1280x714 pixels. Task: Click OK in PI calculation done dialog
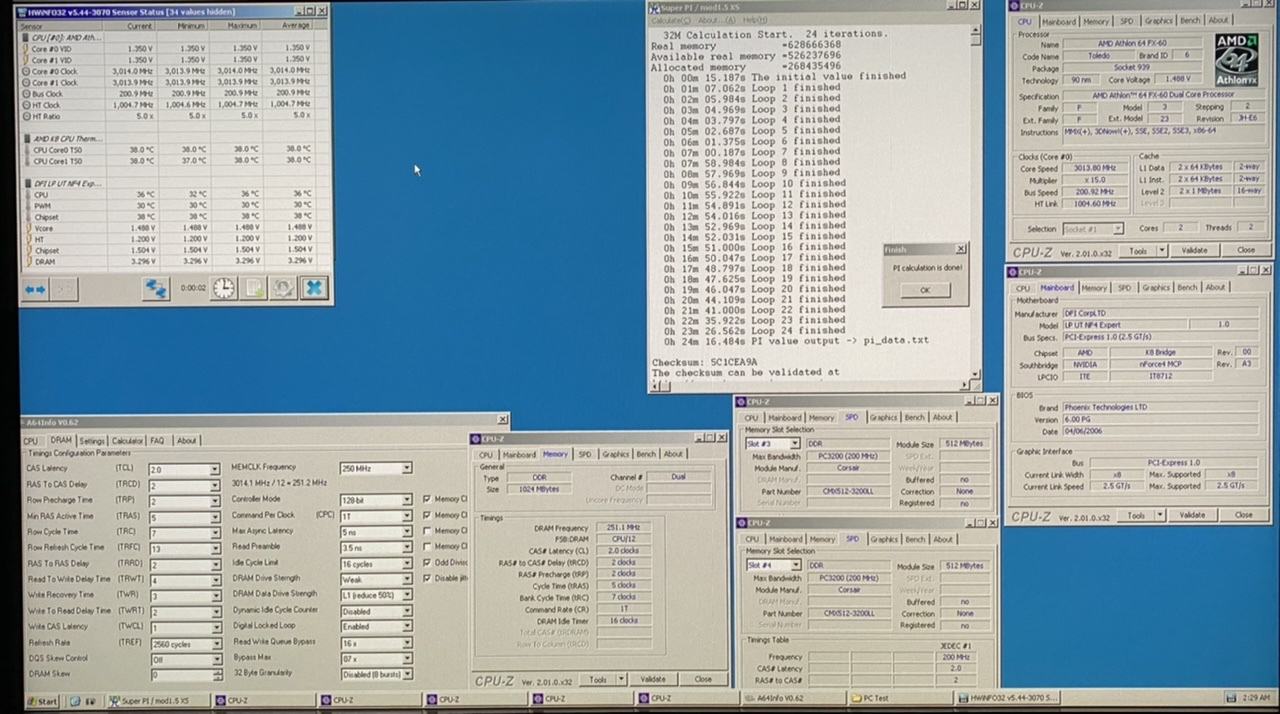[924, 290]
